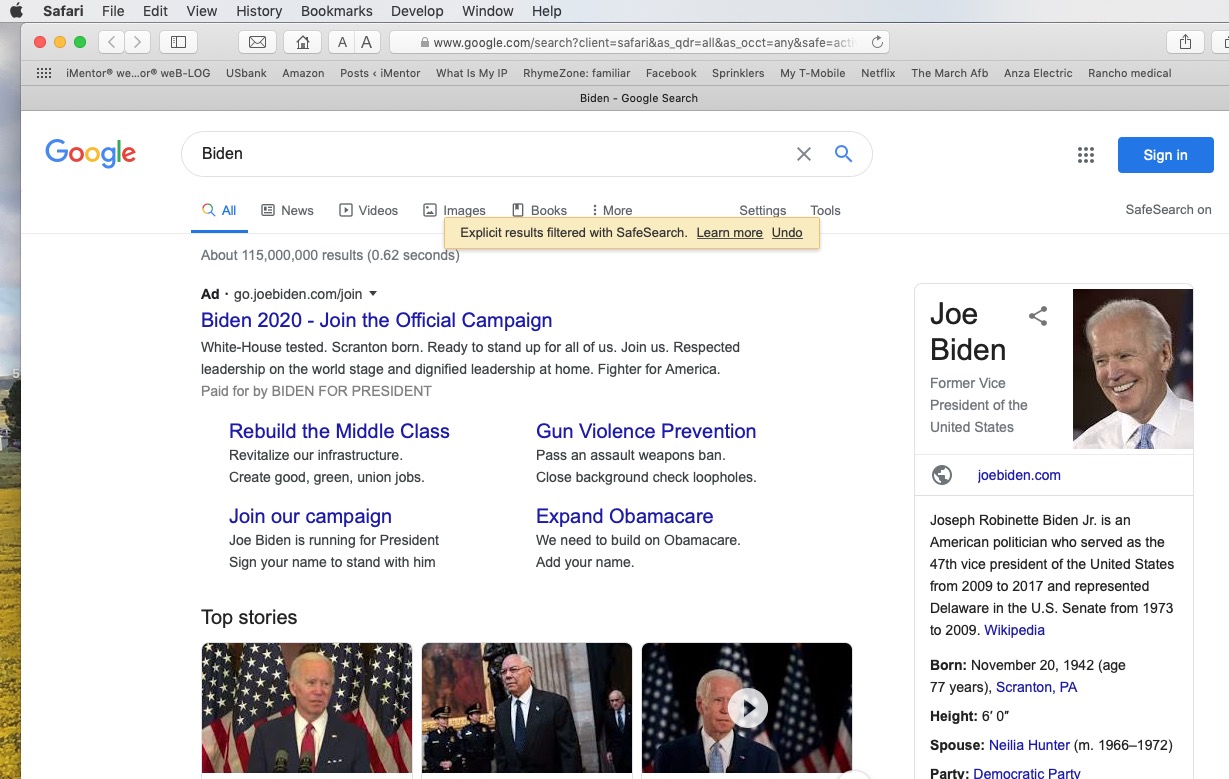Screen dimensions: 1229x779
Task: Reload page using the refresh icon
Action: 877,42
